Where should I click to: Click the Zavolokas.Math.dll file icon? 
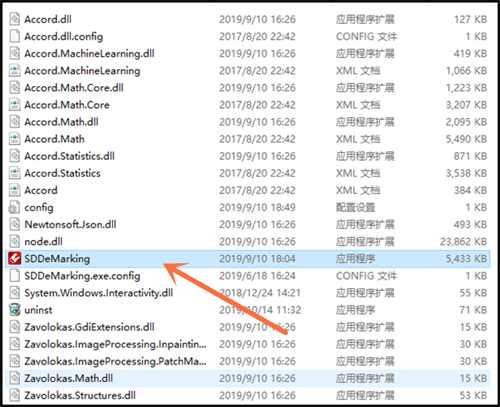pyautogui.click(x=14, y=378)
